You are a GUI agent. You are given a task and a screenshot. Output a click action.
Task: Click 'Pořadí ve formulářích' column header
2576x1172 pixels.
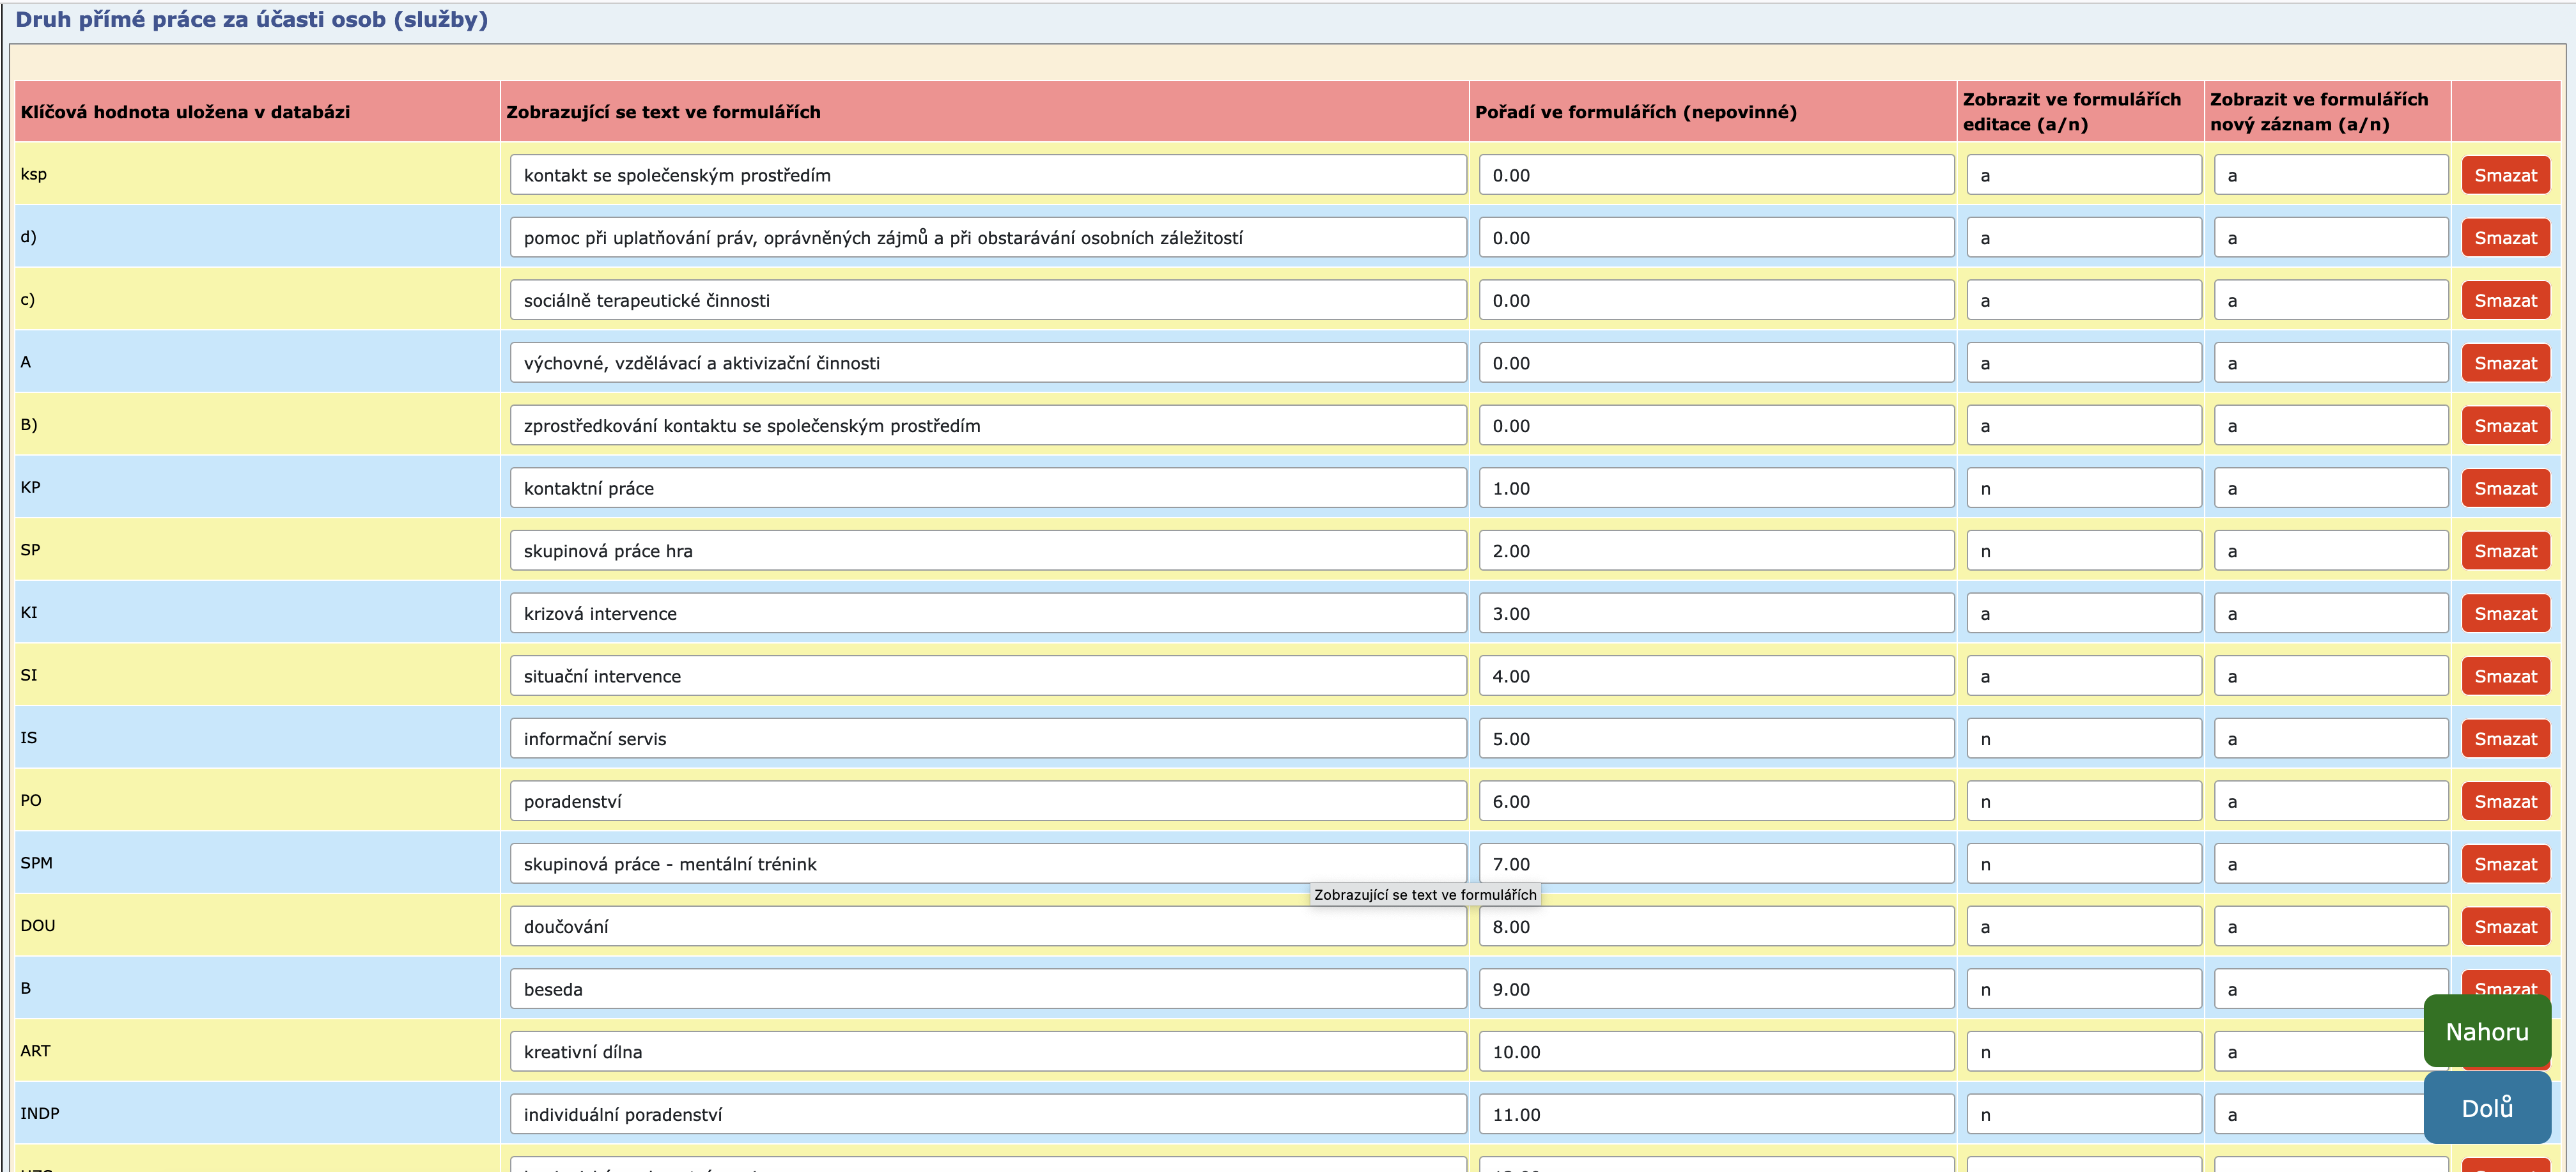point(1635,112)
